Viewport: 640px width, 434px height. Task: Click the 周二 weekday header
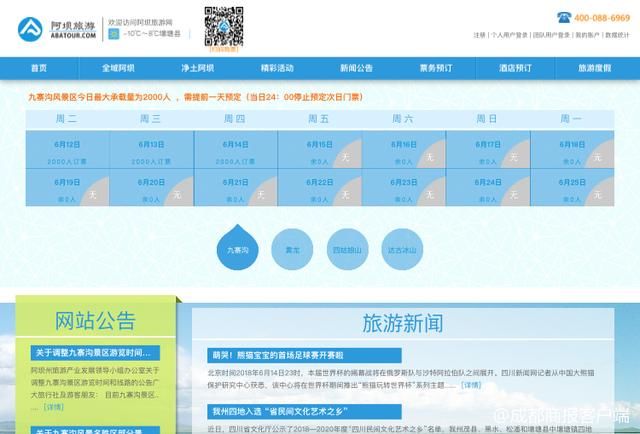[67, 119]
